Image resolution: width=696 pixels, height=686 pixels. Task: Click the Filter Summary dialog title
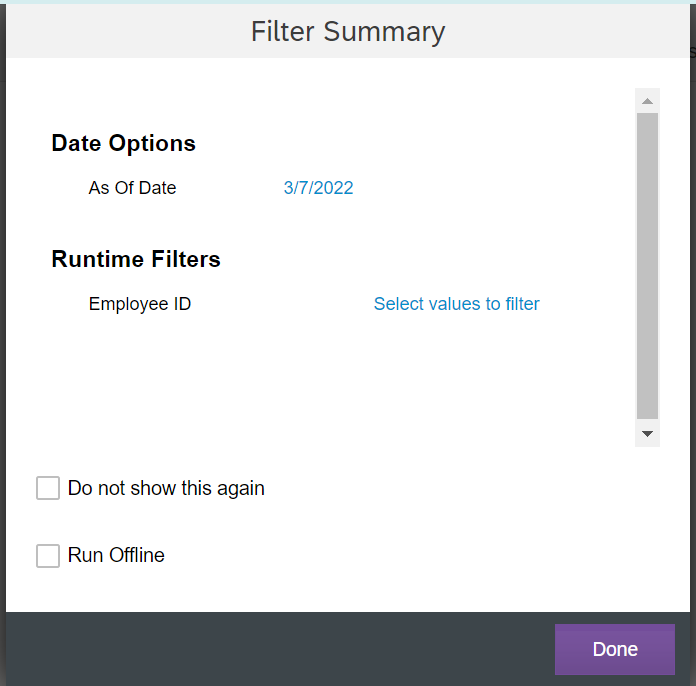click(348, 32)
